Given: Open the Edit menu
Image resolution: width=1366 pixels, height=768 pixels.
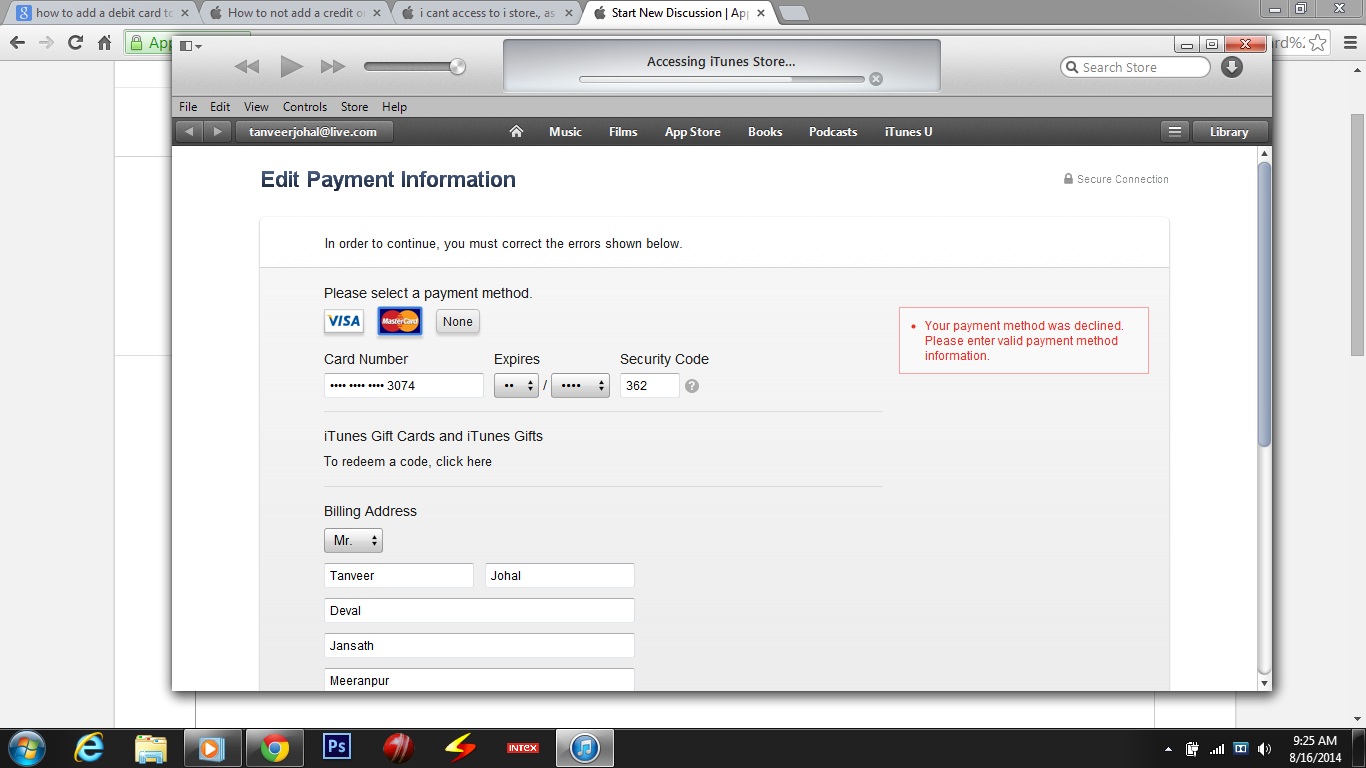Looking at the screenshot, I should 220,107.
